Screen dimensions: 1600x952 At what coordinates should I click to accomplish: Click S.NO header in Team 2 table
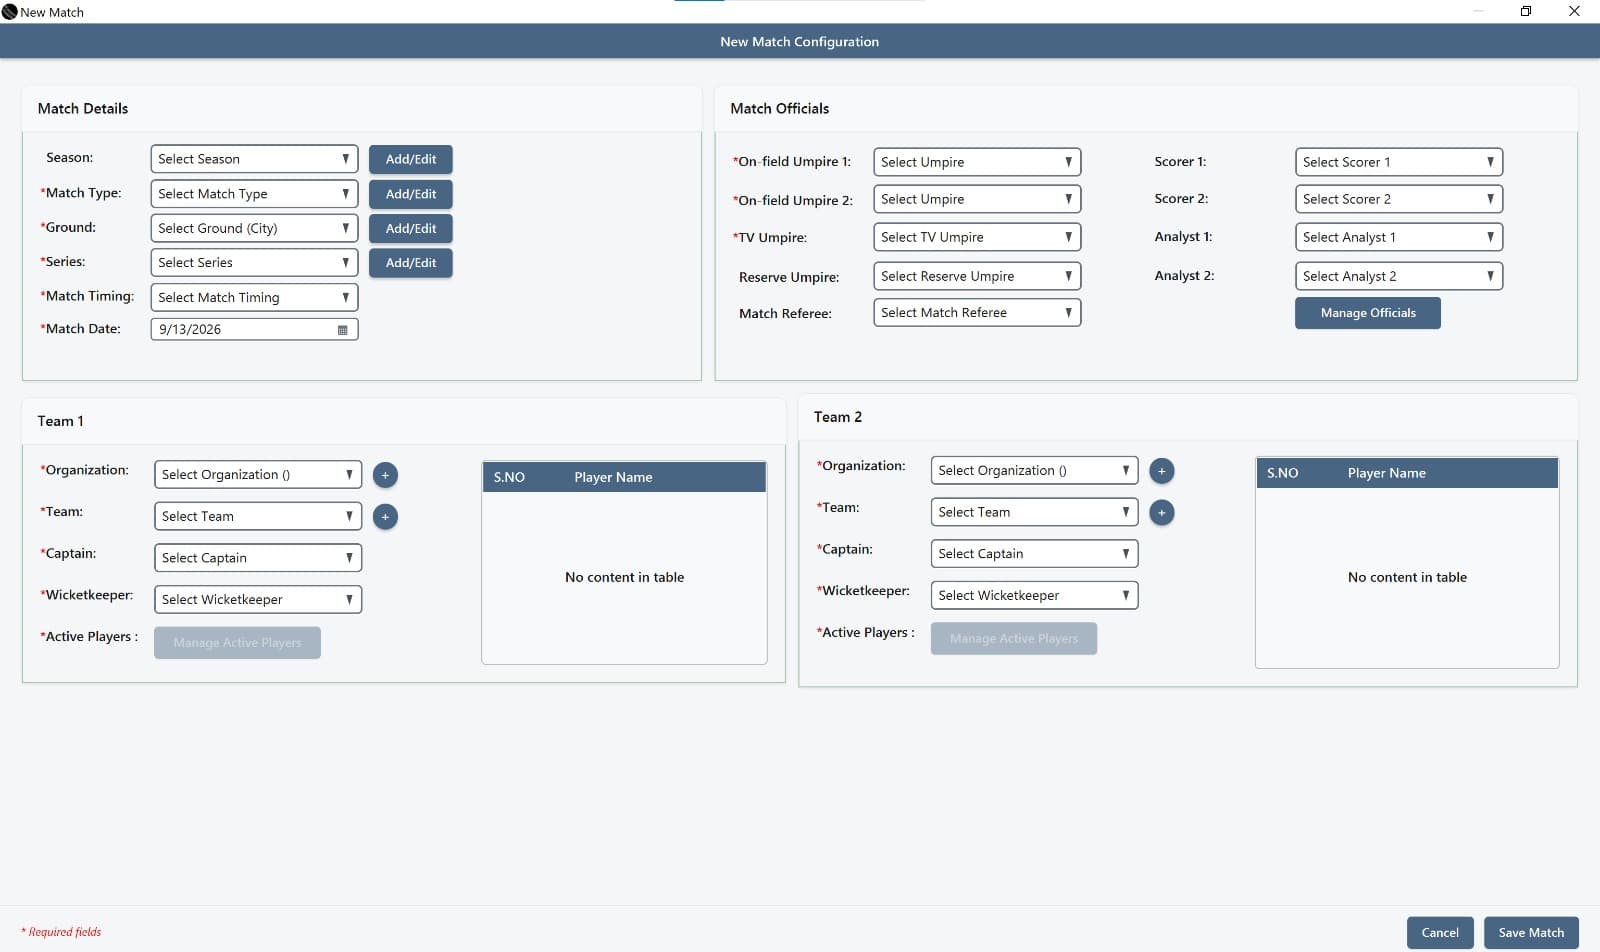point(1282,473)
